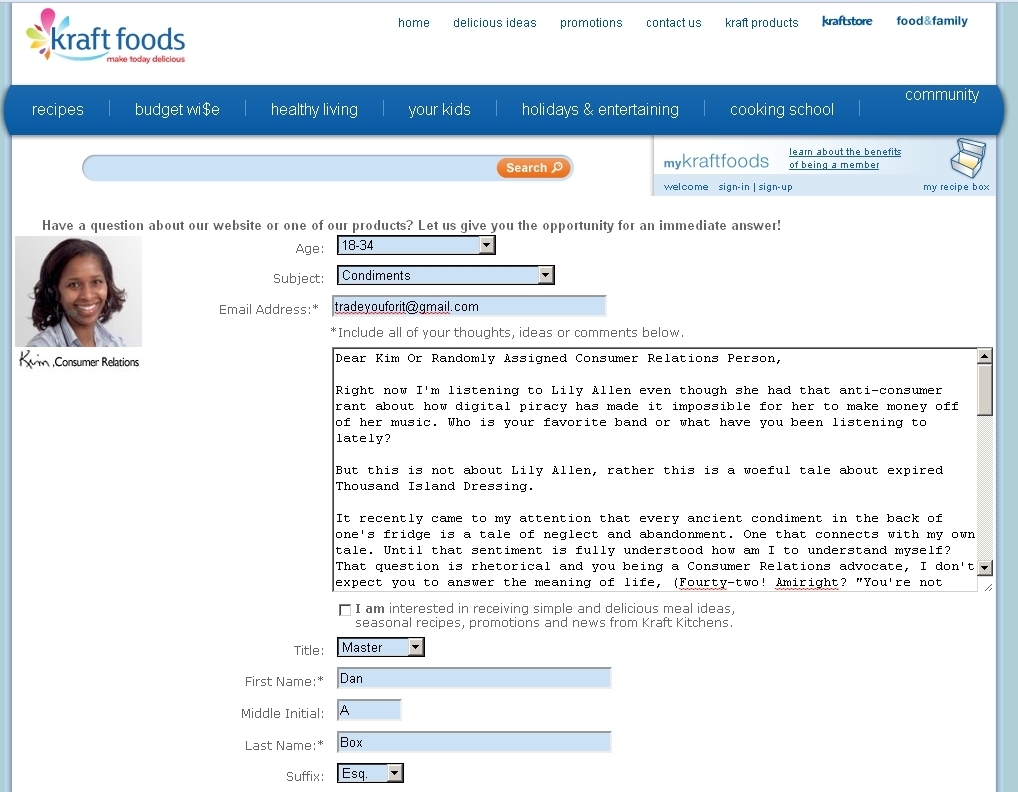Click the Kim Consumer Relations photo
This screenshot has width=1018, height=792.
tap(79, 291)
